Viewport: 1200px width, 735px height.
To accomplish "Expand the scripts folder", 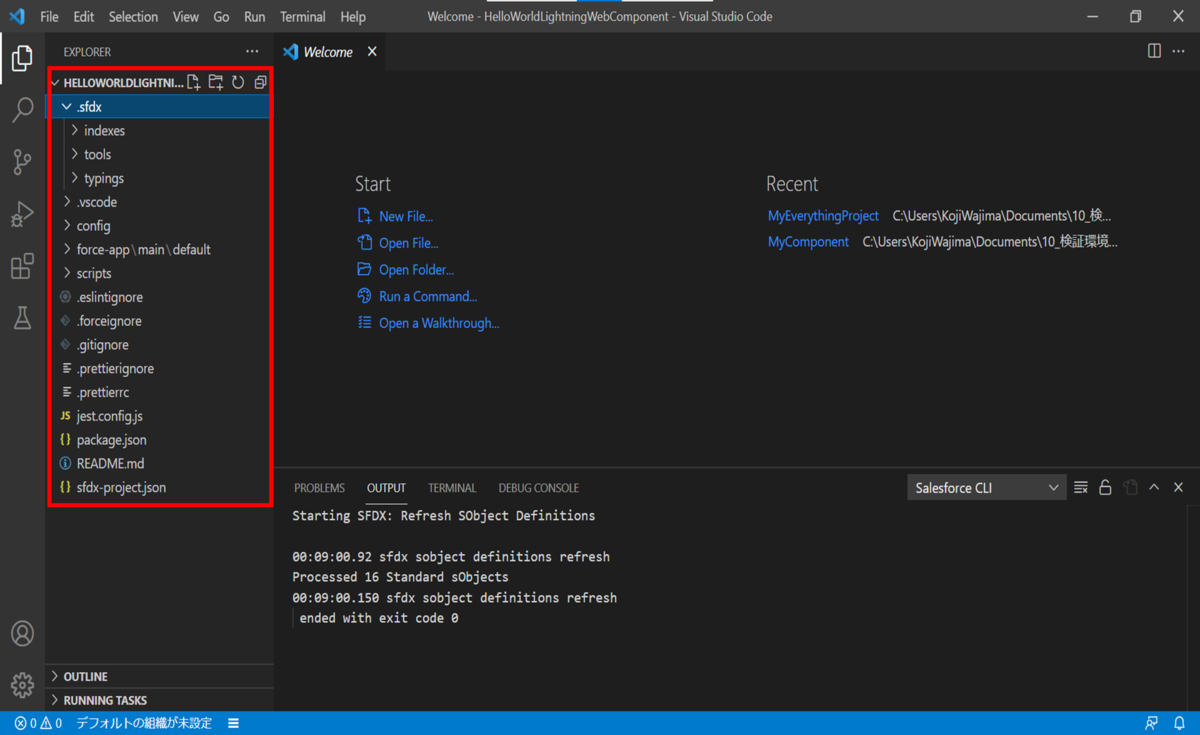I will point(159,273).
